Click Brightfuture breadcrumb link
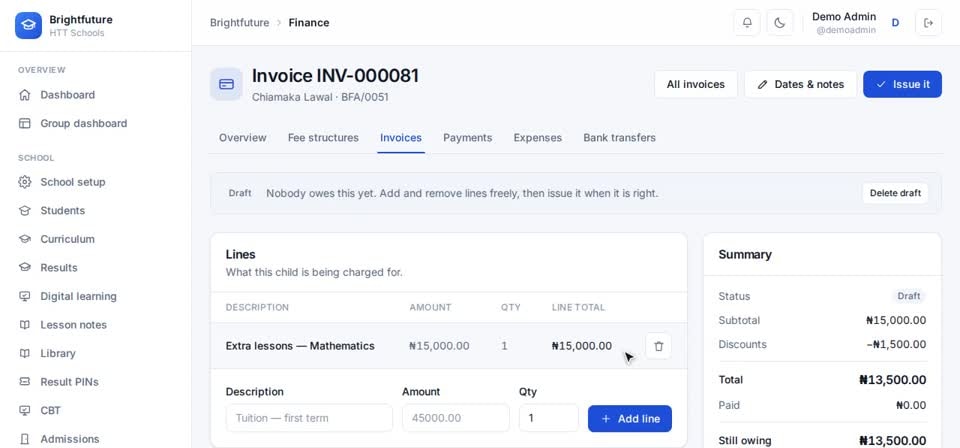Image resolution: width=960 pixels, height=448 pixels. [239, 23]
